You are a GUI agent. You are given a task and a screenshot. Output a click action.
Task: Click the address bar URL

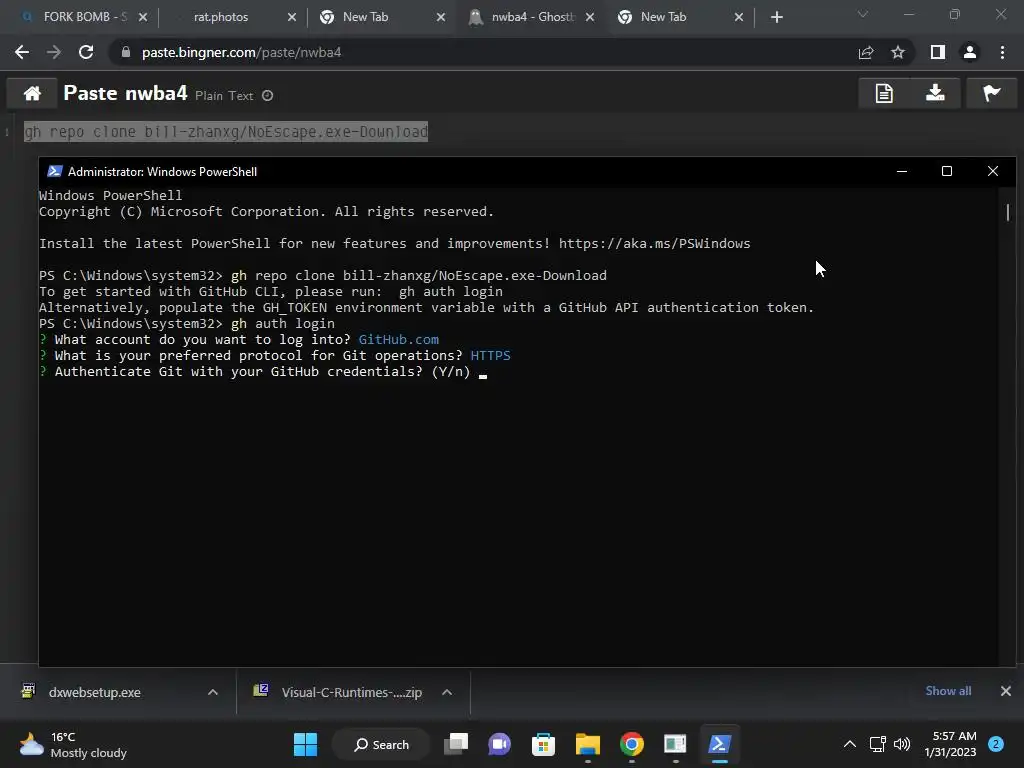(242, 52)
